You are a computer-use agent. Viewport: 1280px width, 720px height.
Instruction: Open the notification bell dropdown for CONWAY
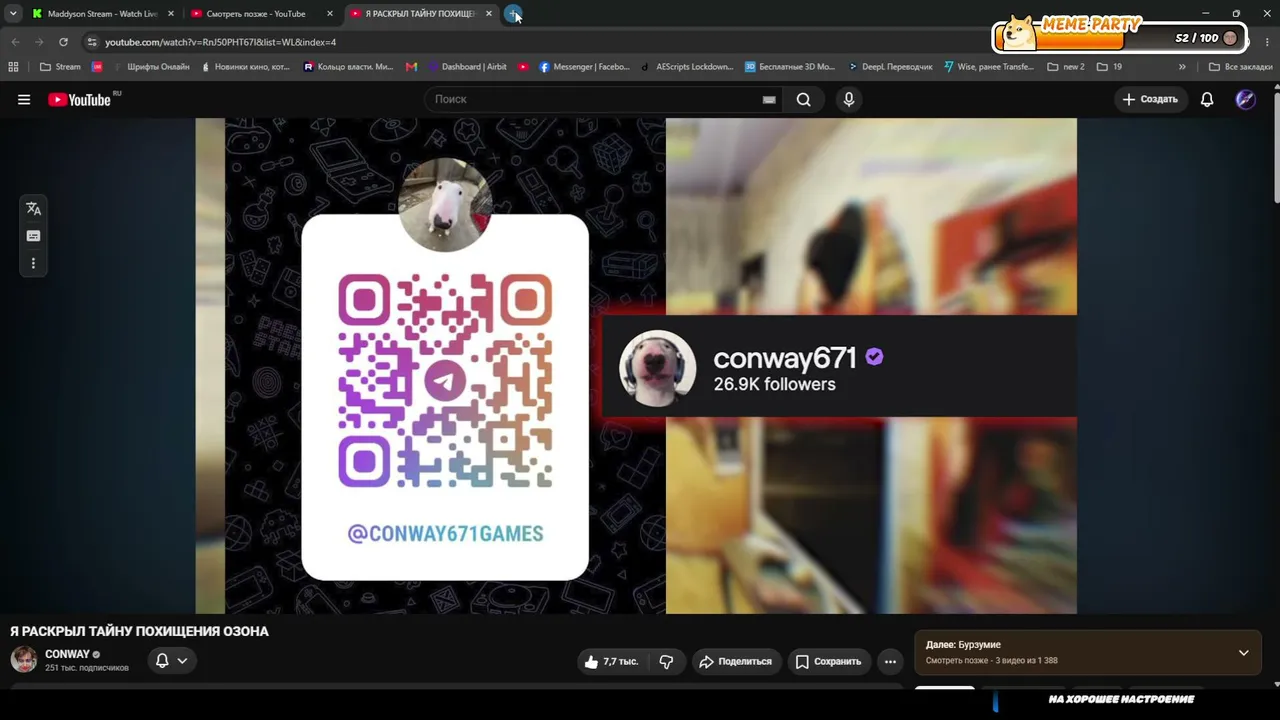coord(171,661)
